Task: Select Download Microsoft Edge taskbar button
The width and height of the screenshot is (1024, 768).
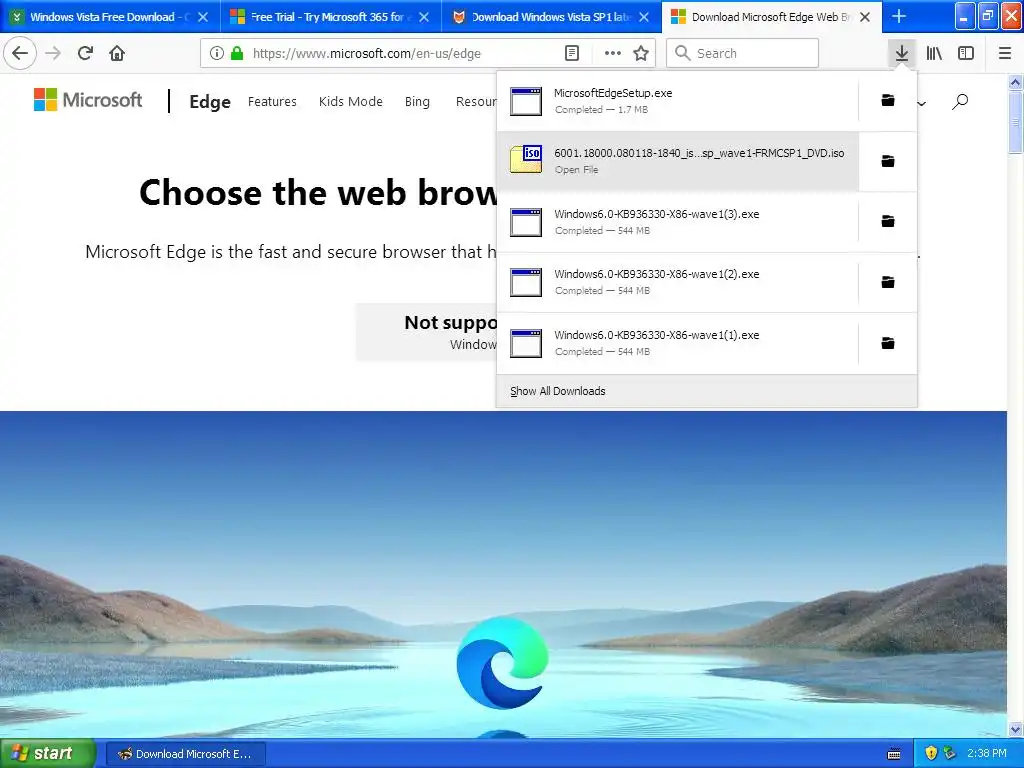Action: click(185, 754)
